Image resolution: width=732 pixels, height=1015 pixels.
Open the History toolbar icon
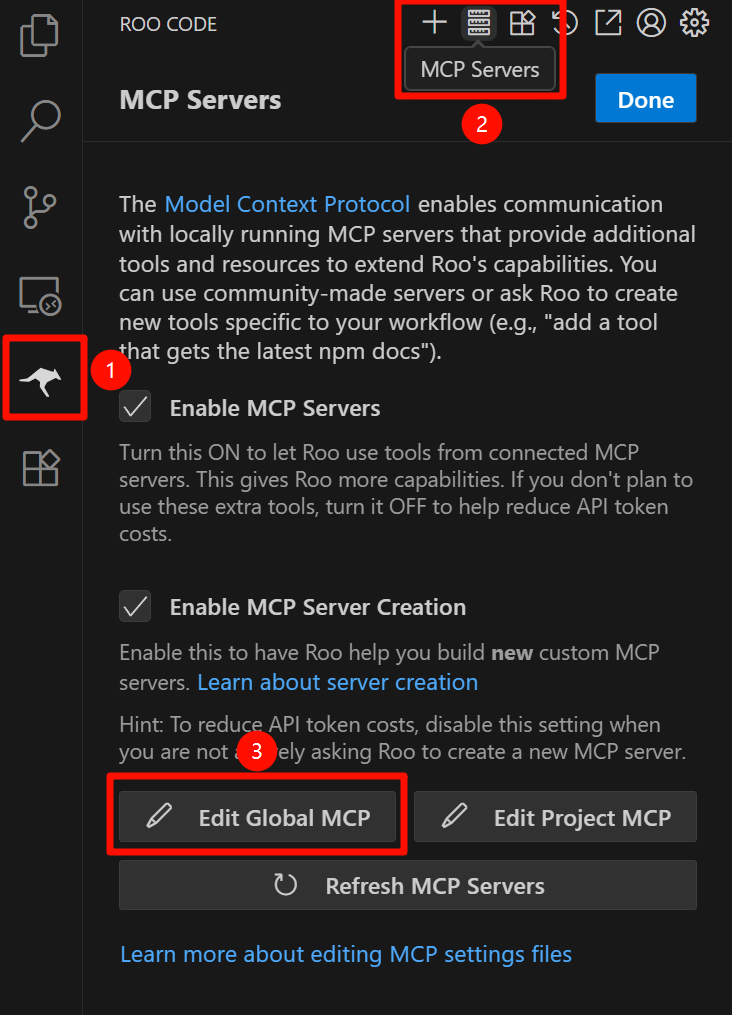click(565, 22)
